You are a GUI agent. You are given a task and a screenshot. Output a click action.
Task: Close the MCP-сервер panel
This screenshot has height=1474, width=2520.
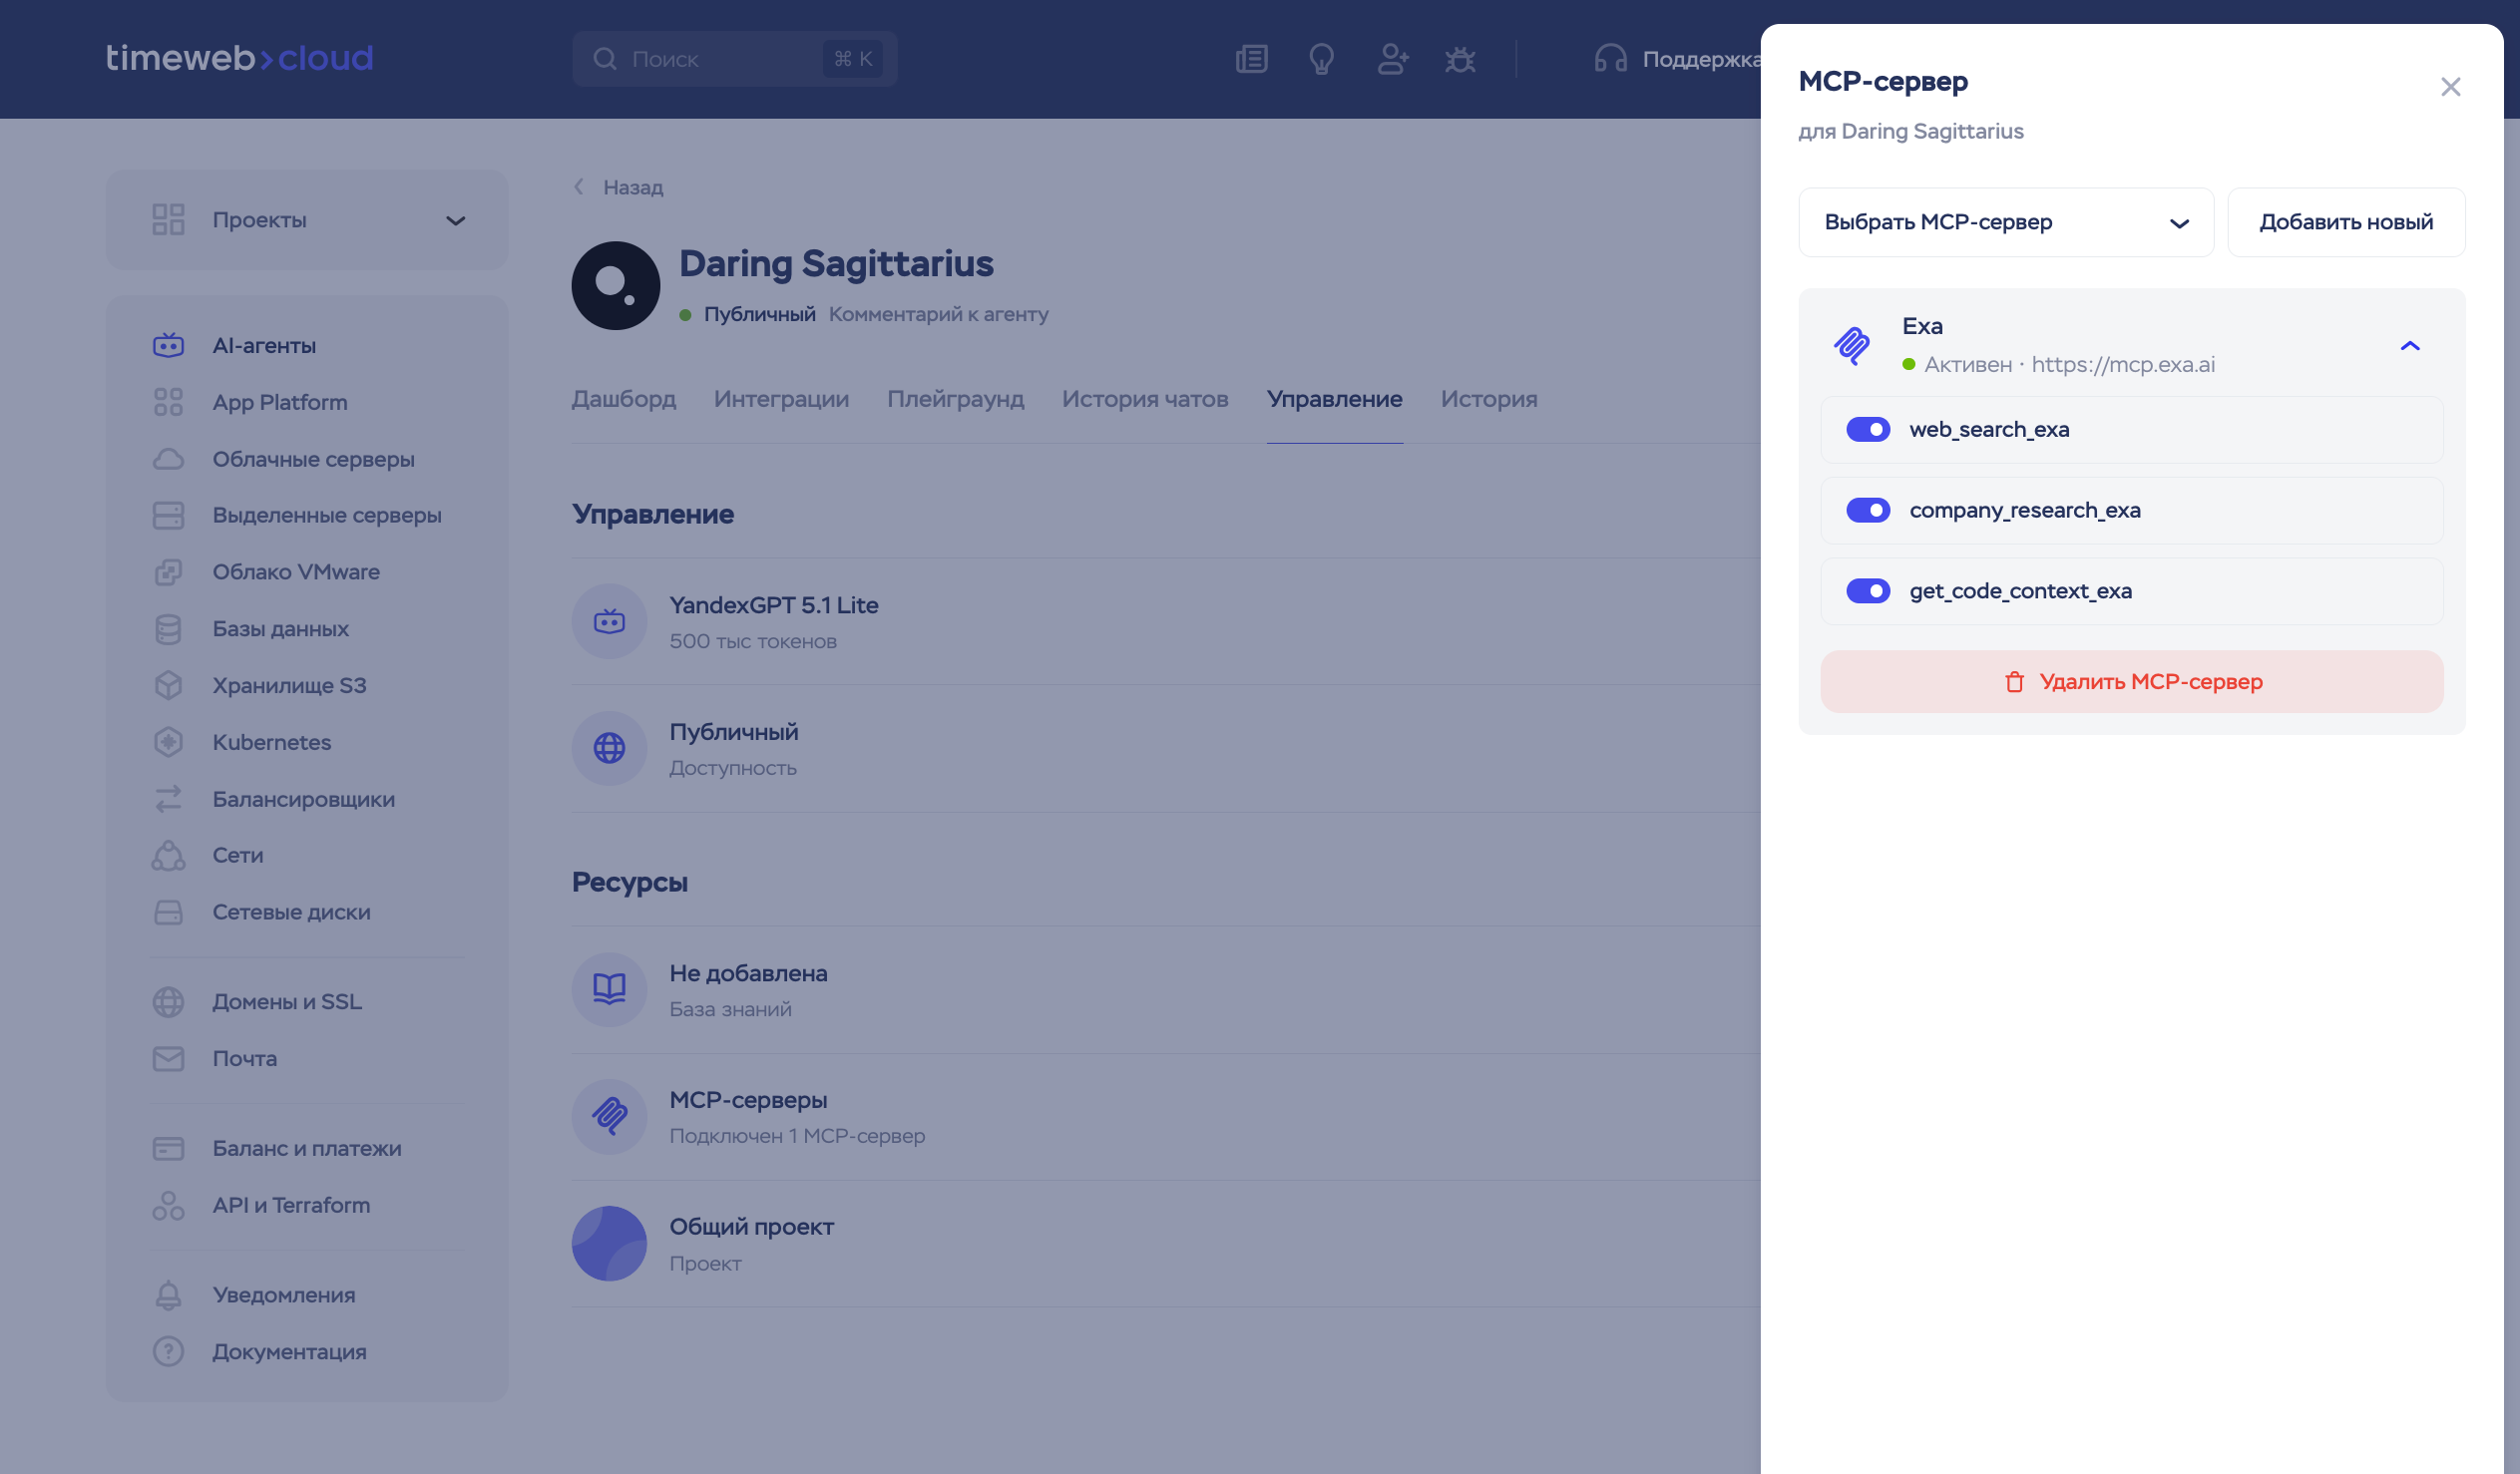[x=2449, y=87]
